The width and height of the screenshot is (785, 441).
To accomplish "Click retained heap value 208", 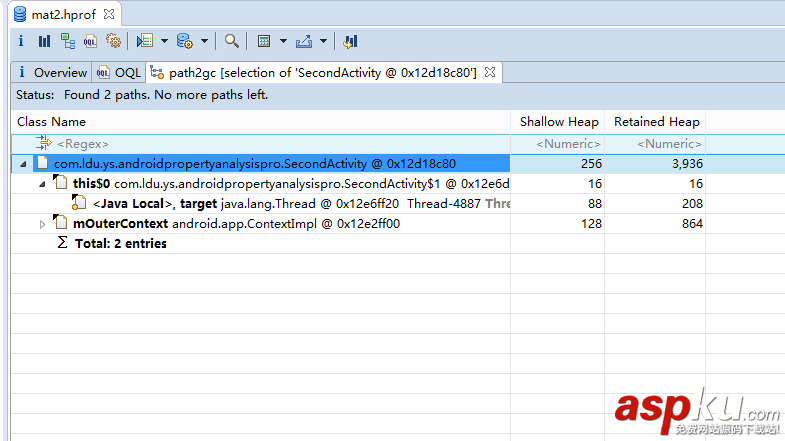I will (x=692, y=204).
